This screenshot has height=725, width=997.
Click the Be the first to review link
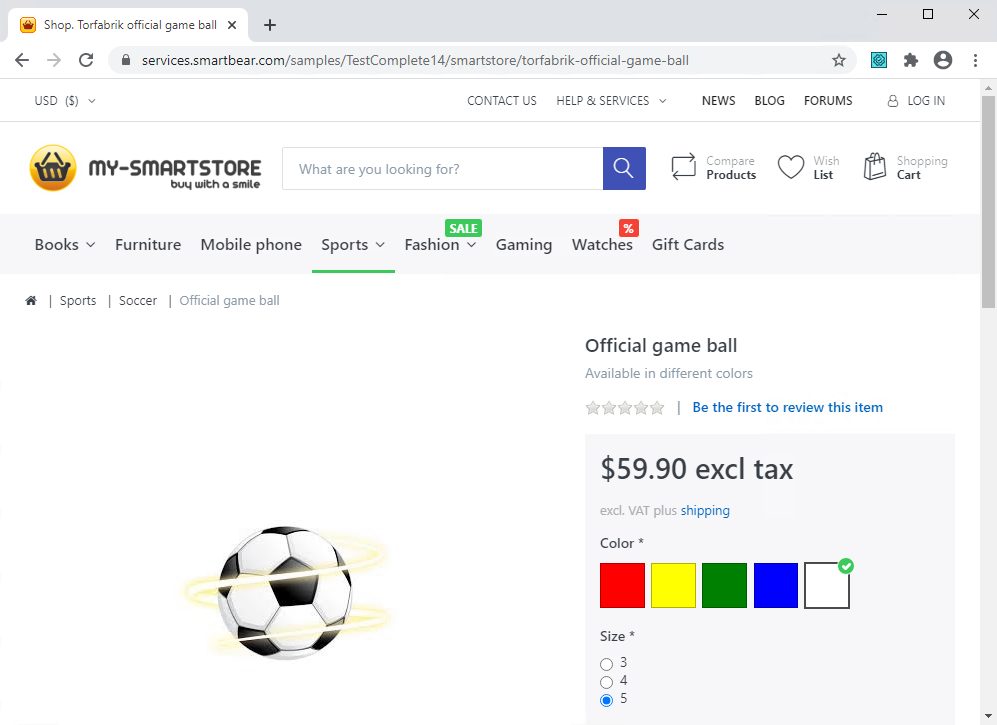pyautogui.click(x=787, y=407)
